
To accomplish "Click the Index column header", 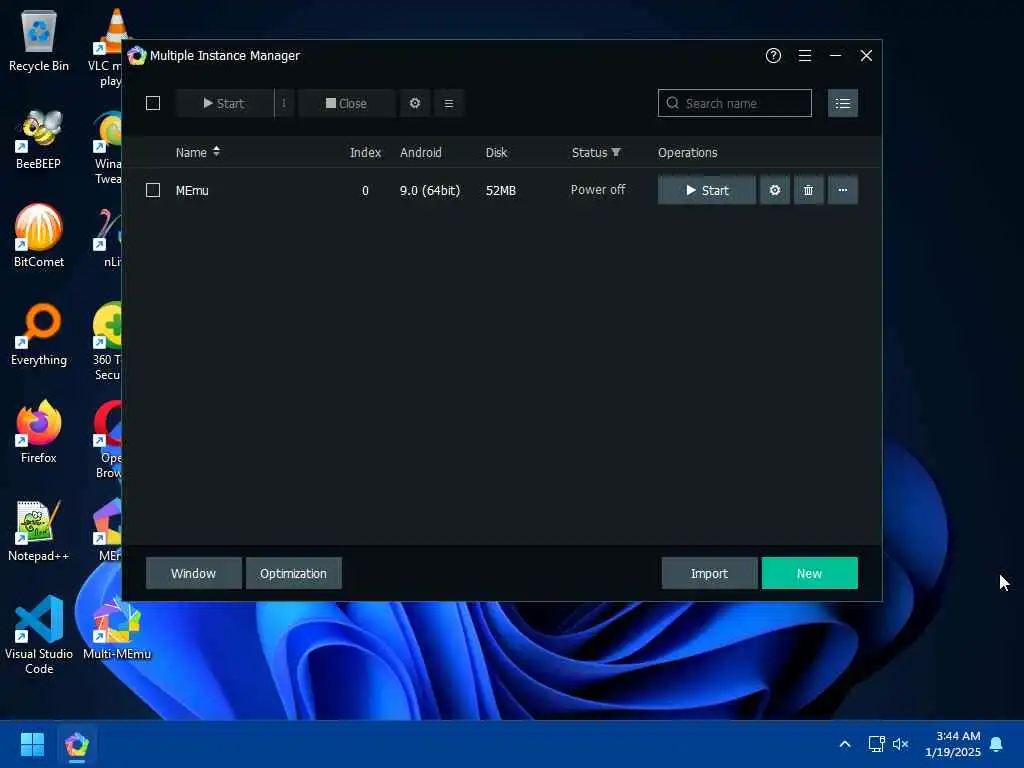I will (x=365, y=152).
